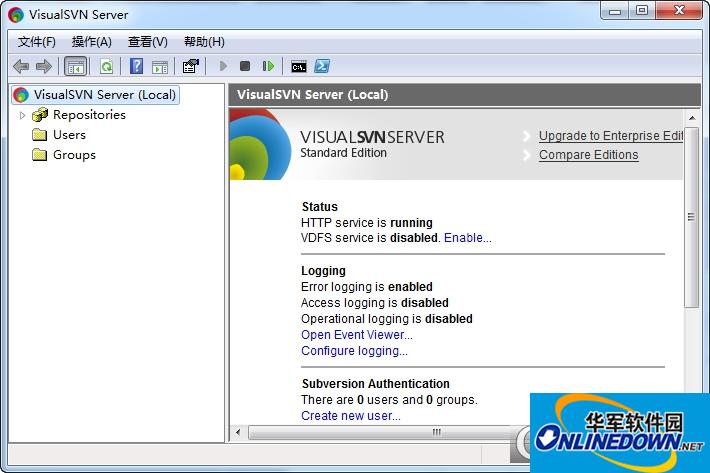This screenshot has height=473, width=710.
Task: Toggle the show/hide action pane button
Action: point(159,66)
